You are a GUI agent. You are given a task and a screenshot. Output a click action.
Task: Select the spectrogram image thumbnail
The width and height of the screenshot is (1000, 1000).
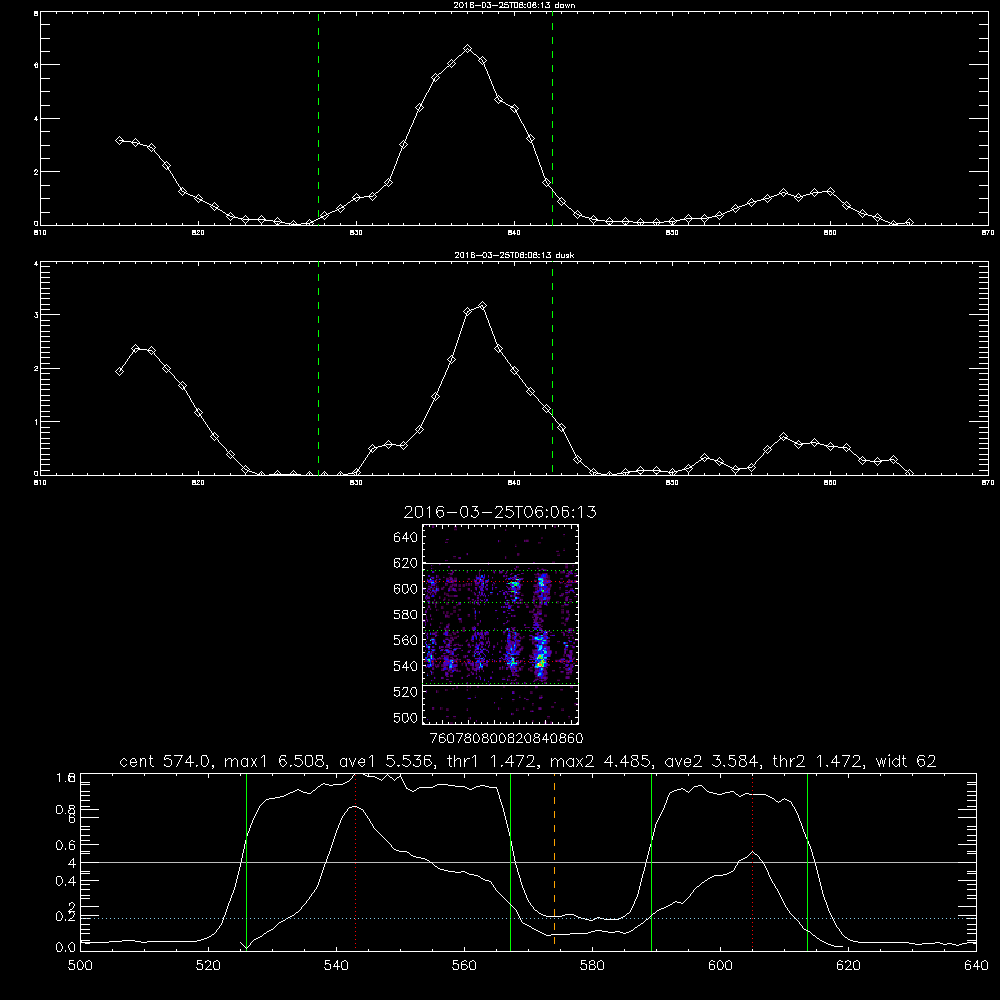tap(501, 624)
